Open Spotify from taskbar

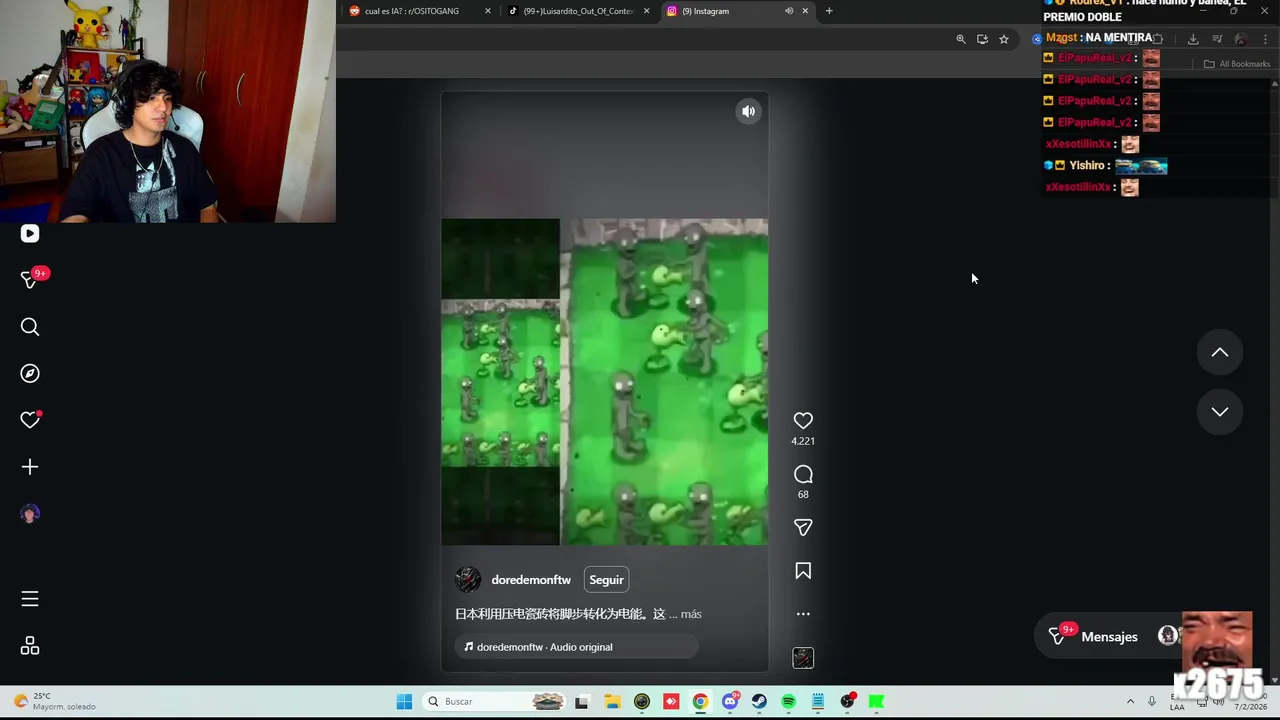click(x=789, y=702)
